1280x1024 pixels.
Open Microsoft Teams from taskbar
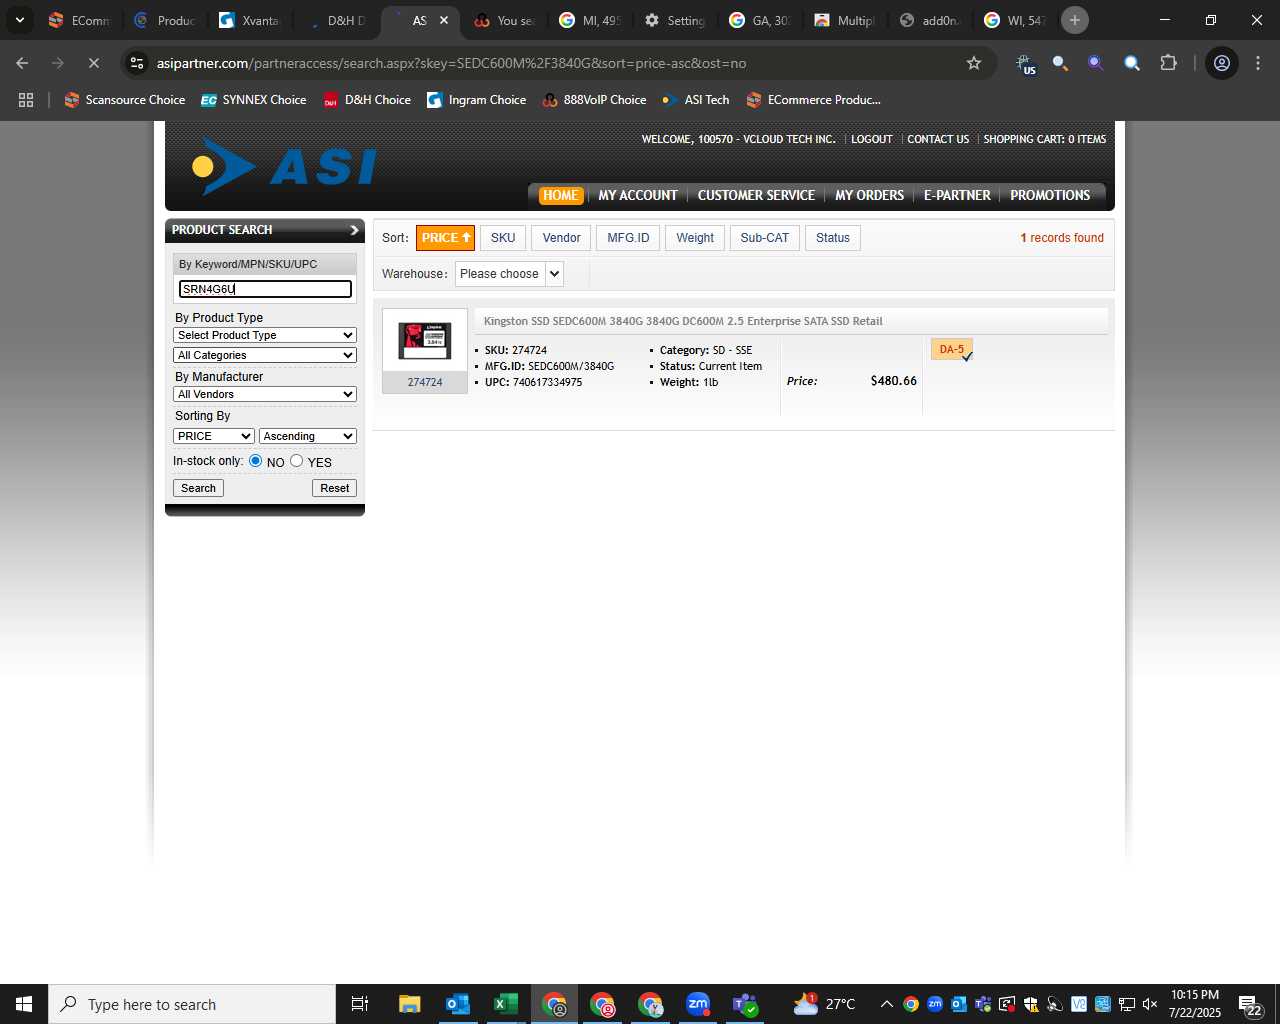pos(746,1004)
